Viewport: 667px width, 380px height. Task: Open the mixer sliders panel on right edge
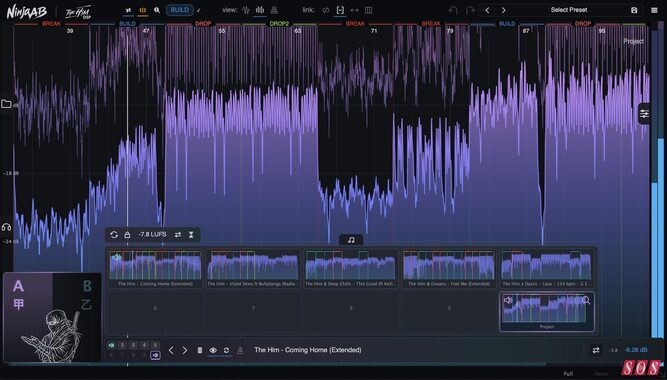tap(644, 114)
